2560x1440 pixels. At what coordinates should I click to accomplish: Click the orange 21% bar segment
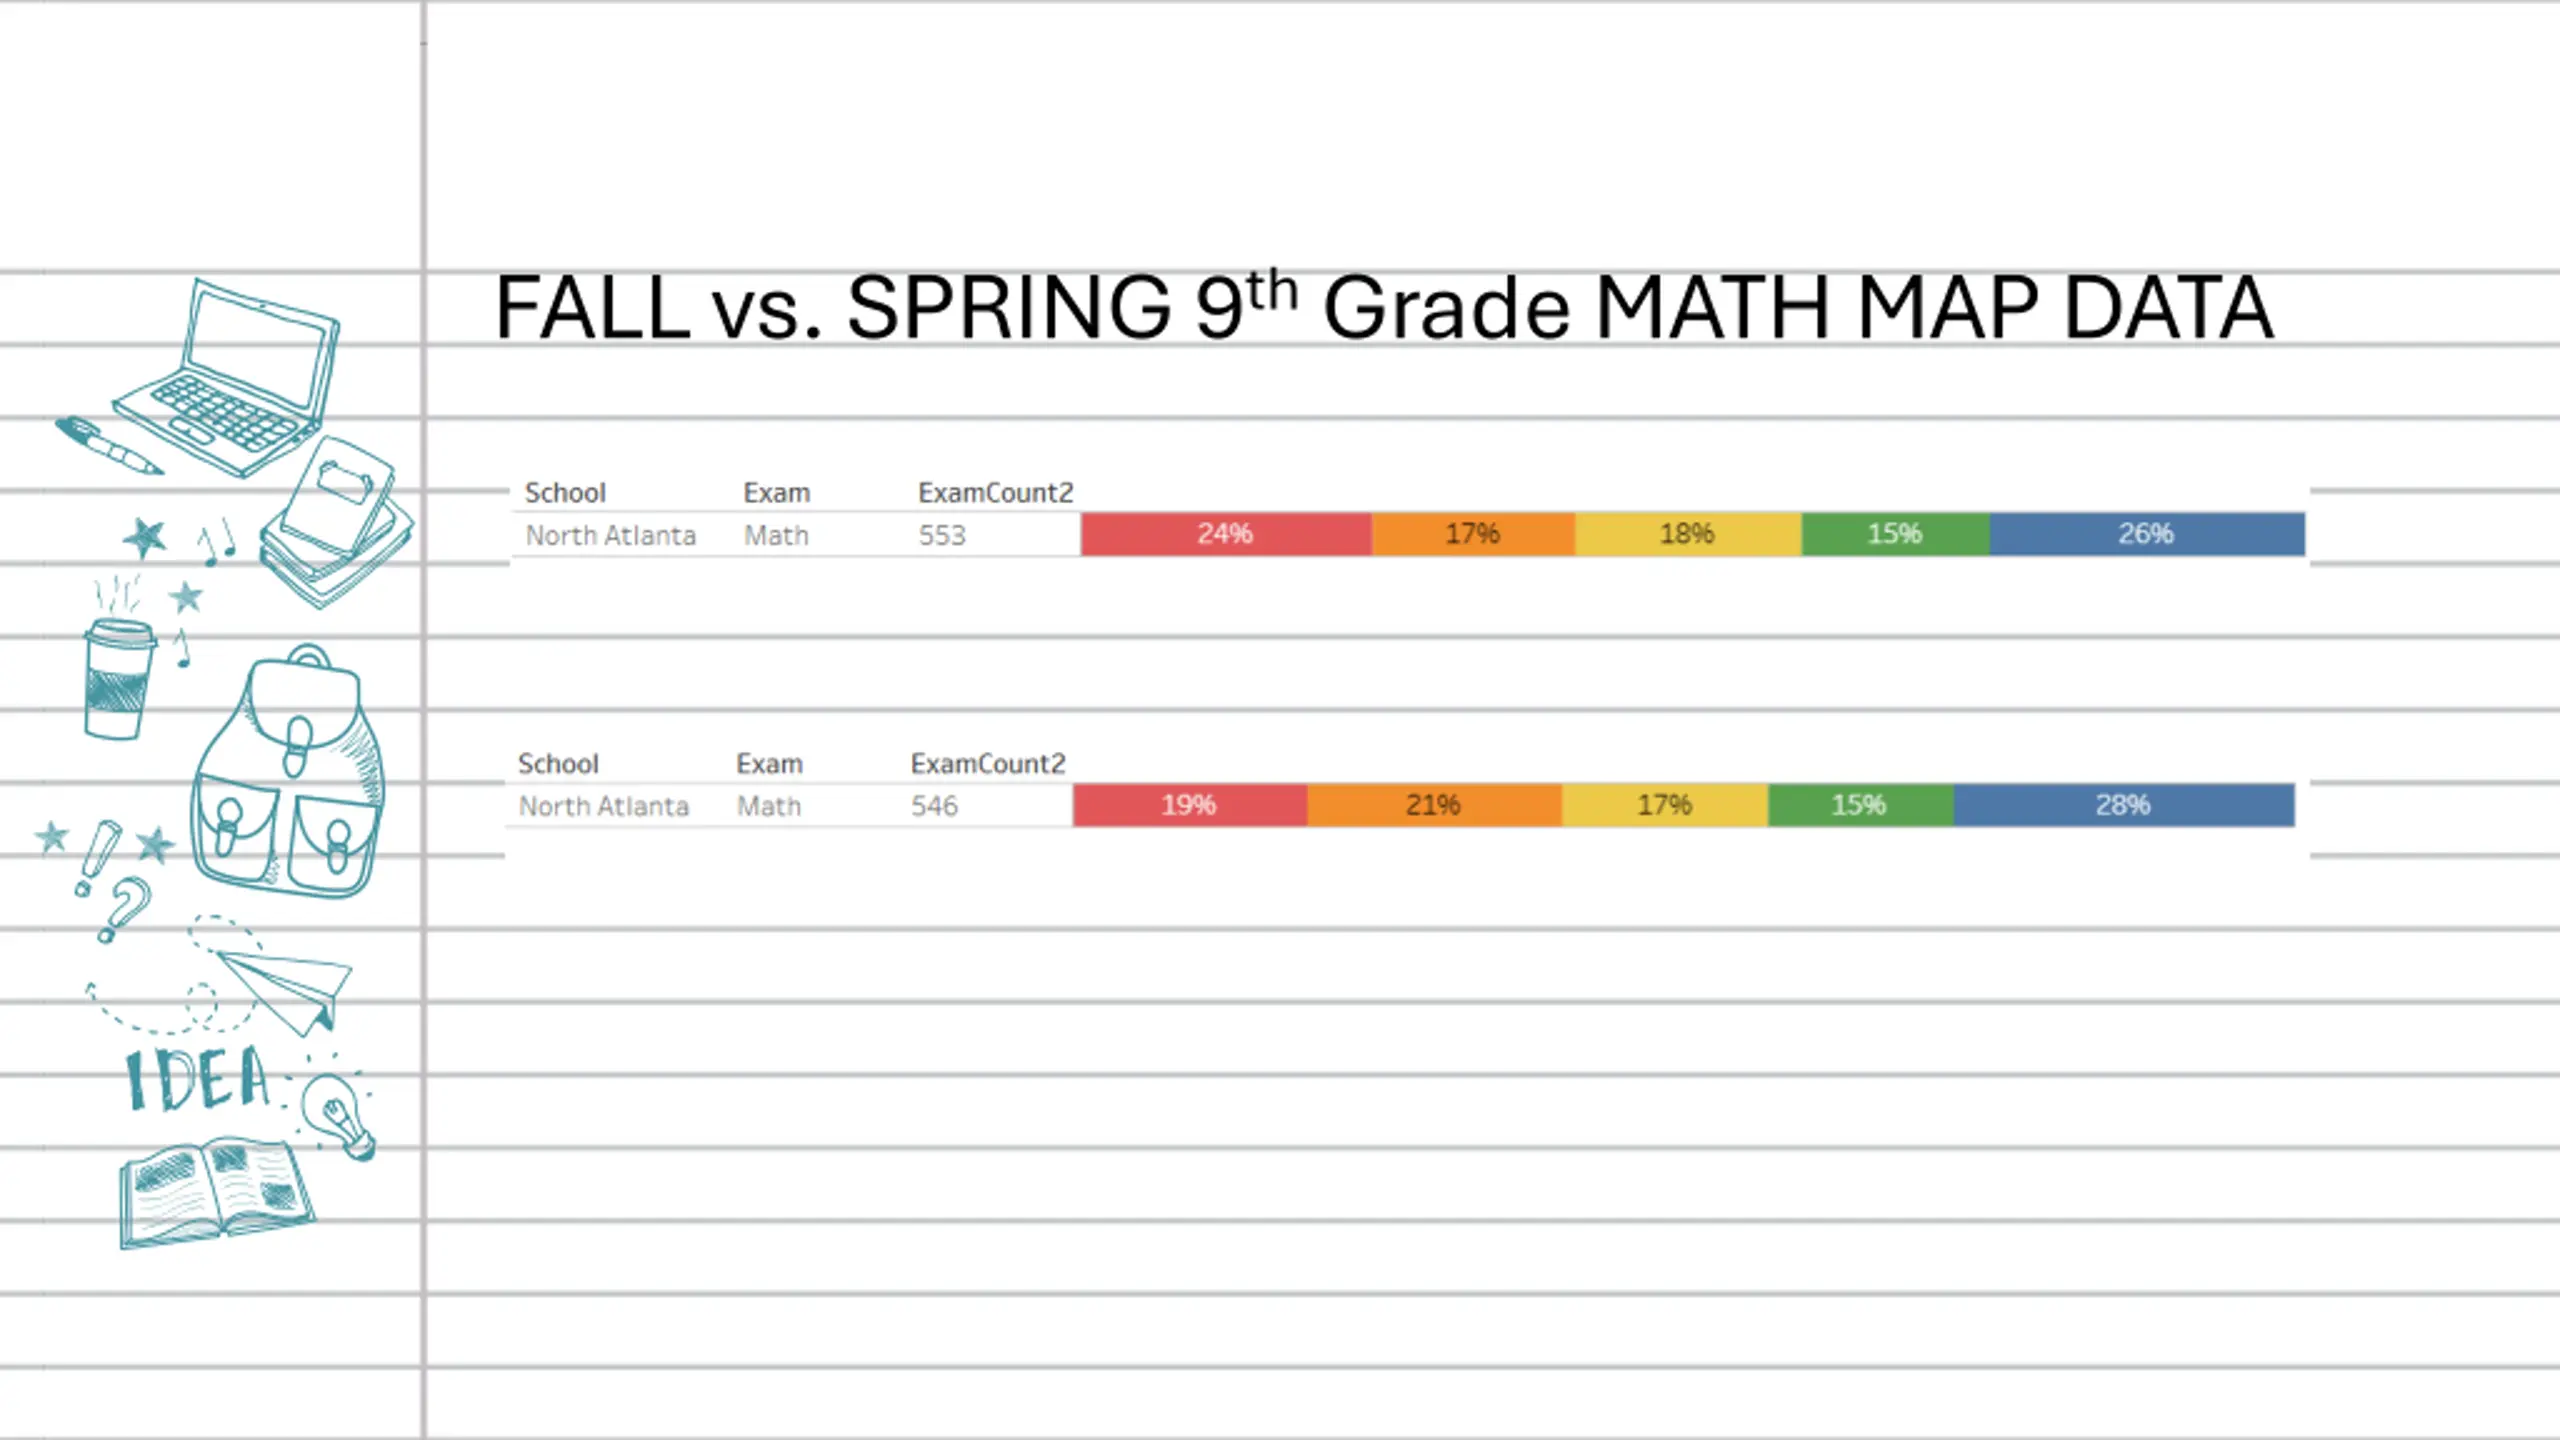(1434, 805)
